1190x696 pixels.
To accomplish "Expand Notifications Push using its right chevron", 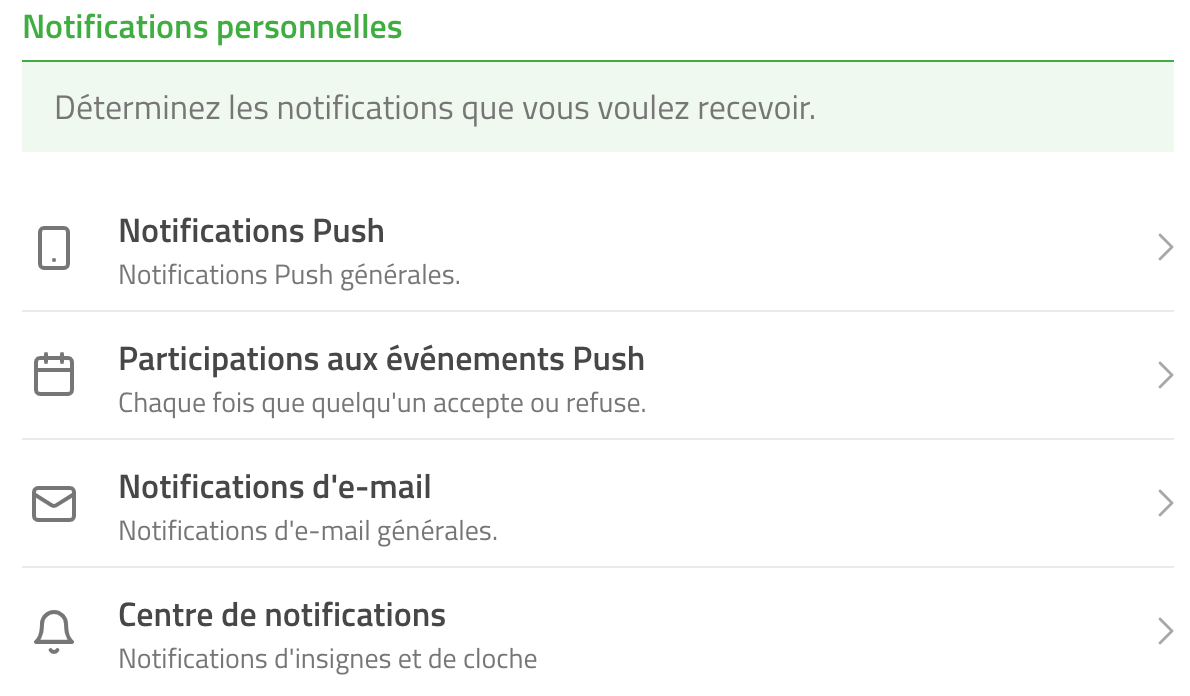I will 1165,247.
